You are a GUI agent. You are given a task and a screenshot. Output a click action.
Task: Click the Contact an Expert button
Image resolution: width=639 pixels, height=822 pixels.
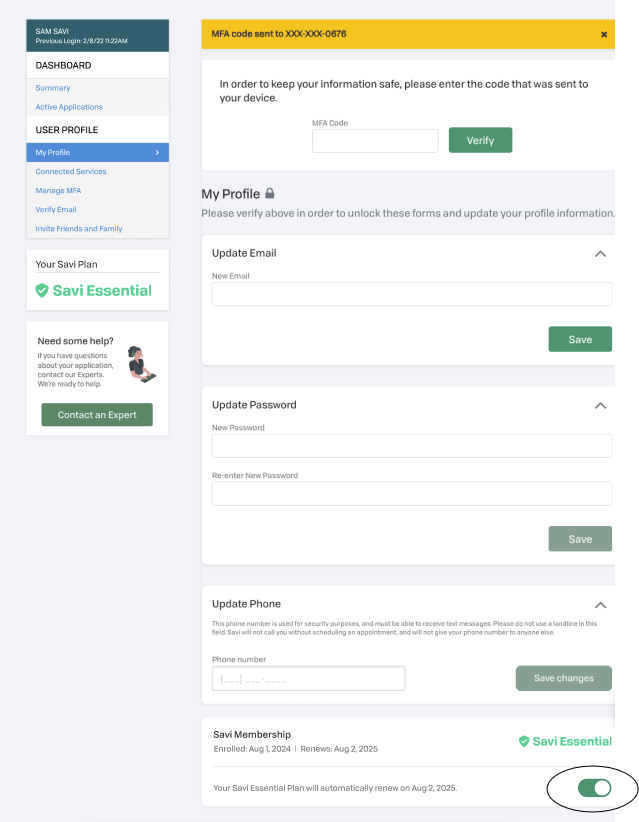coord(97,415)
